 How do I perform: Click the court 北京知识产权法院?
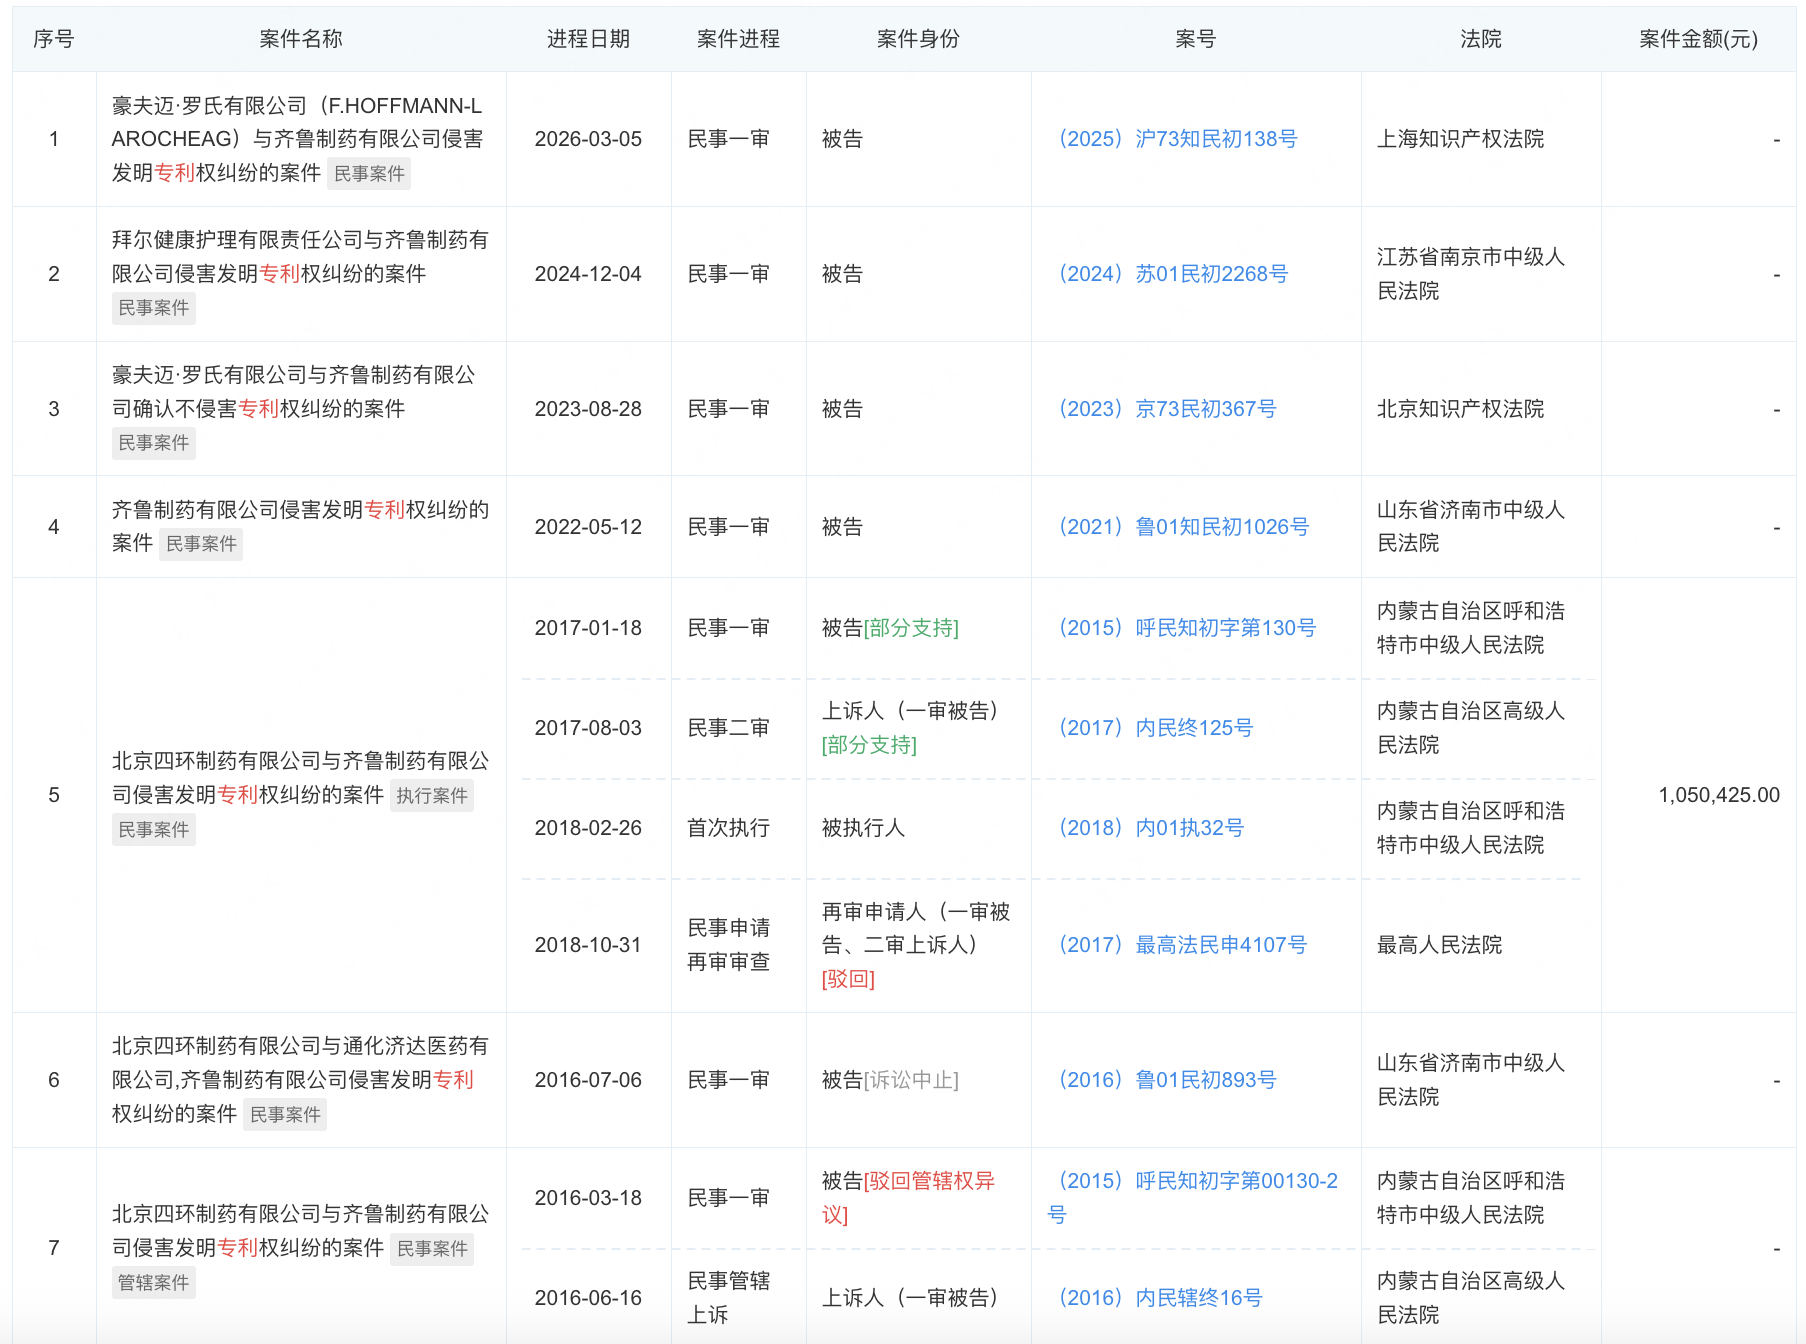[x=1460, y=409]
